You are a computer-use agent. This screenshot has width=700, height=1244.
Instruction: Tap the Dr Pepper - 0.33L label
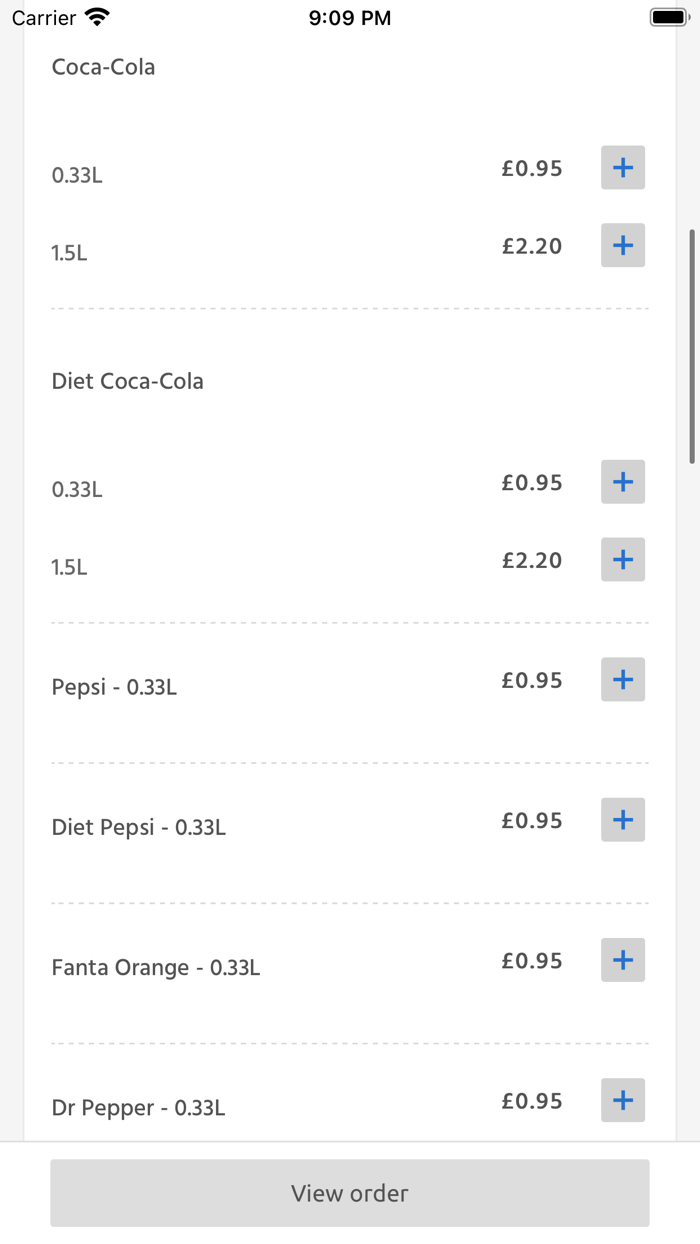click(139, 1107)
